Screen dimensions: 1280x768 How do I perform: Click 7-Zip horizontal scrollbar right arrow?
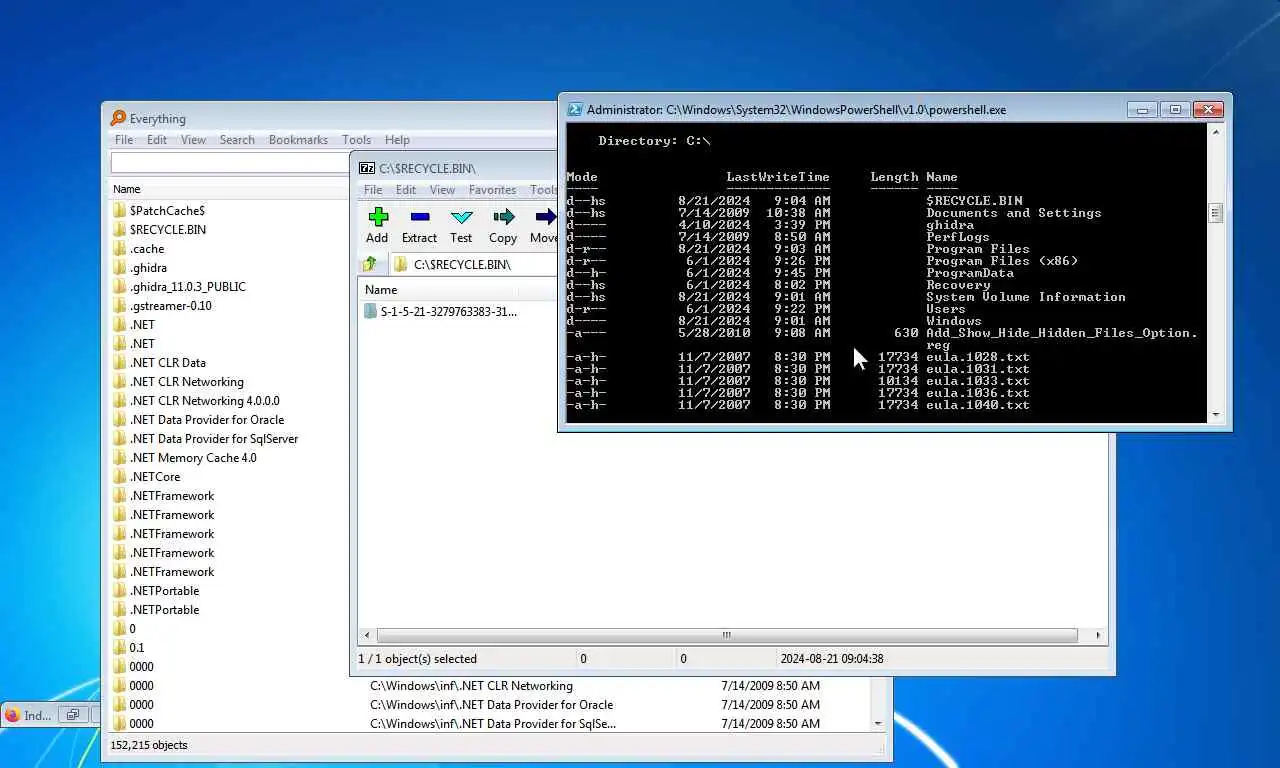1098,635
